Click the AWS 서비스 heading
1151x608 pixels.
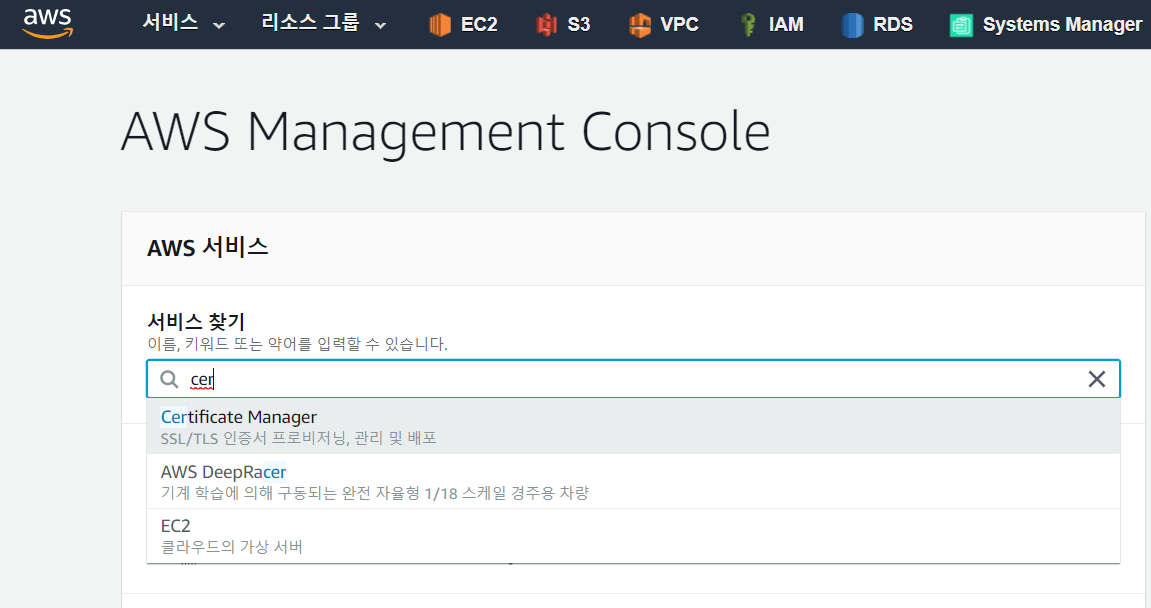[208, 247]
